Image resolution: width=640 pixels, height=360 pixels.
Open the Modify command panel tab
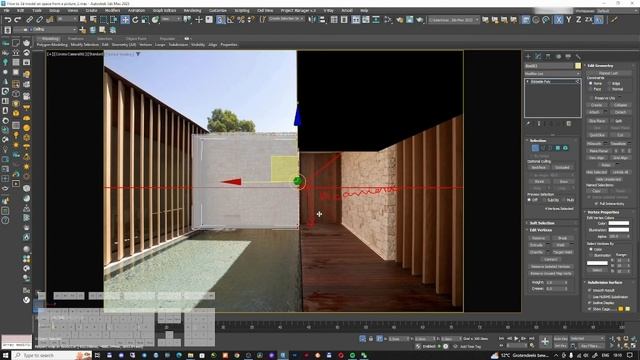pos(538,56)
